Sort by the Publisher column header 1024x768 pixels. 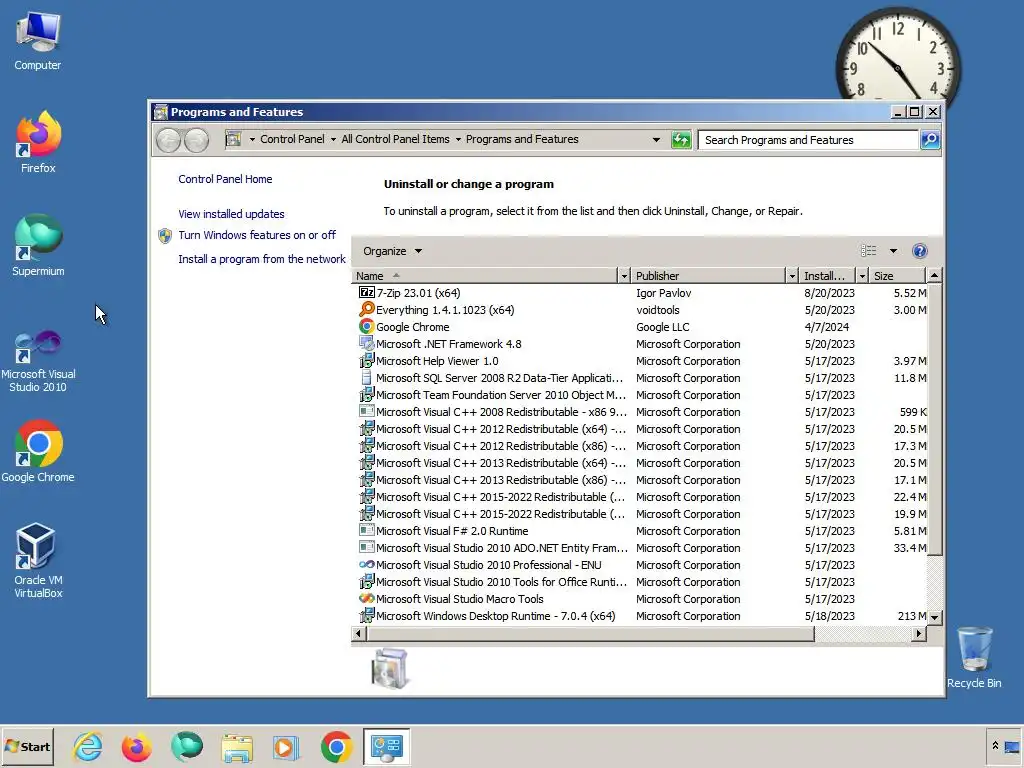click(x=709, y=276)
